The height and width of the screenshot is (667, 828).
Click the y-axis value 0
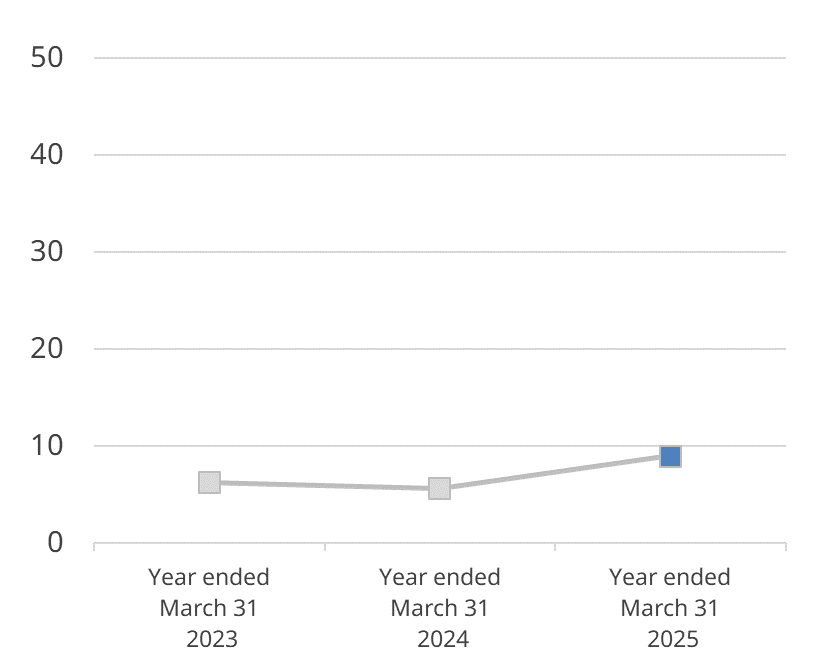55,542
